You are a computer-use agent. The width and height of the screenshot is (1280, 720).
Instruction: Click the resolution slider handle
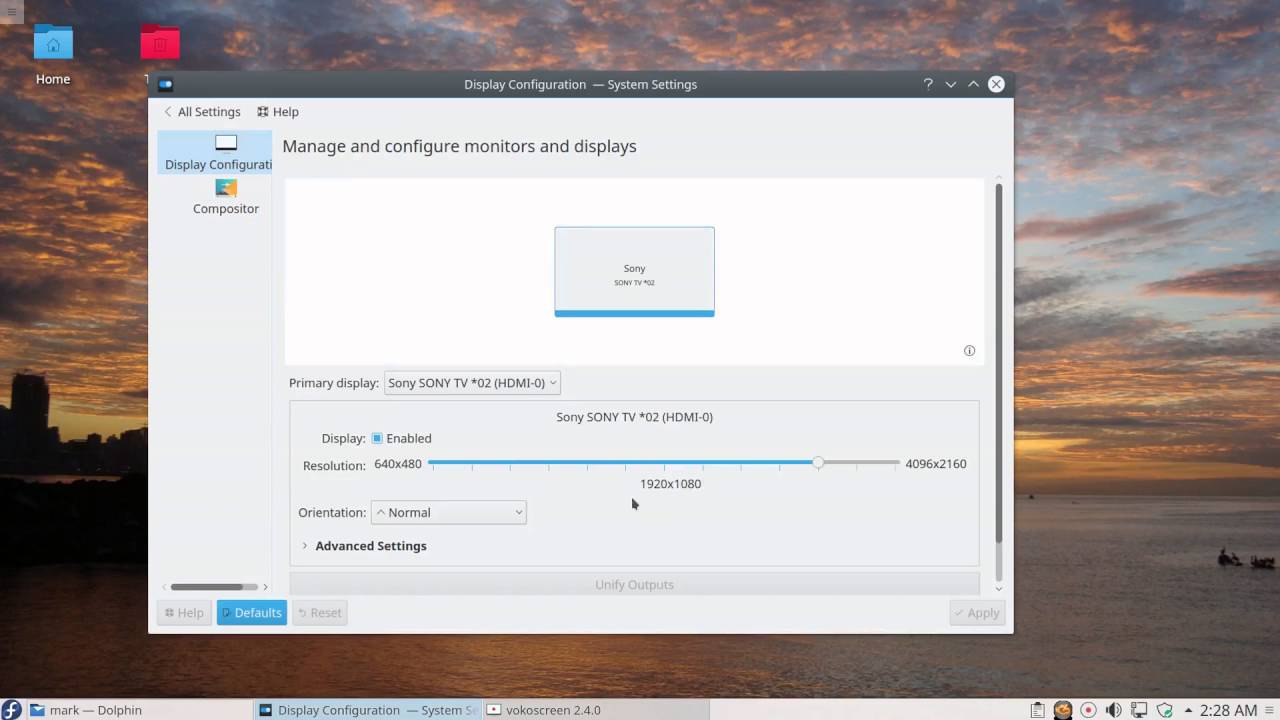pyautogui.click(x=818, y=463)
